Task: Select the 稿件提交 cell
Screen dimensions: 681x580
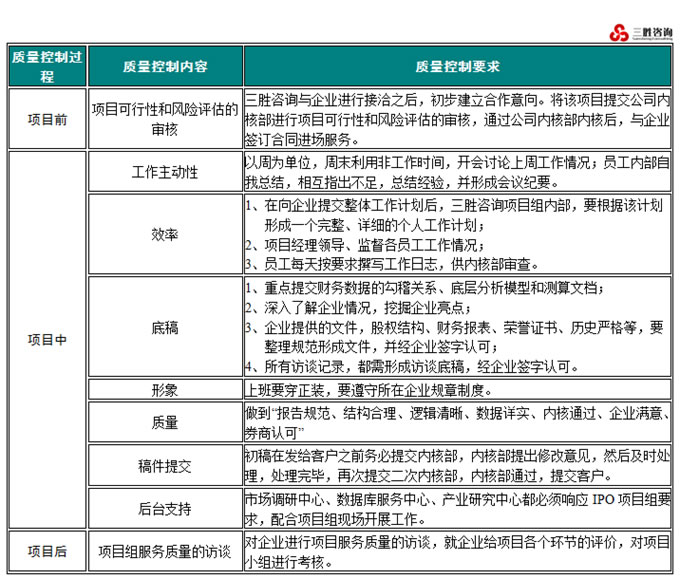Action: pos(165,466)
